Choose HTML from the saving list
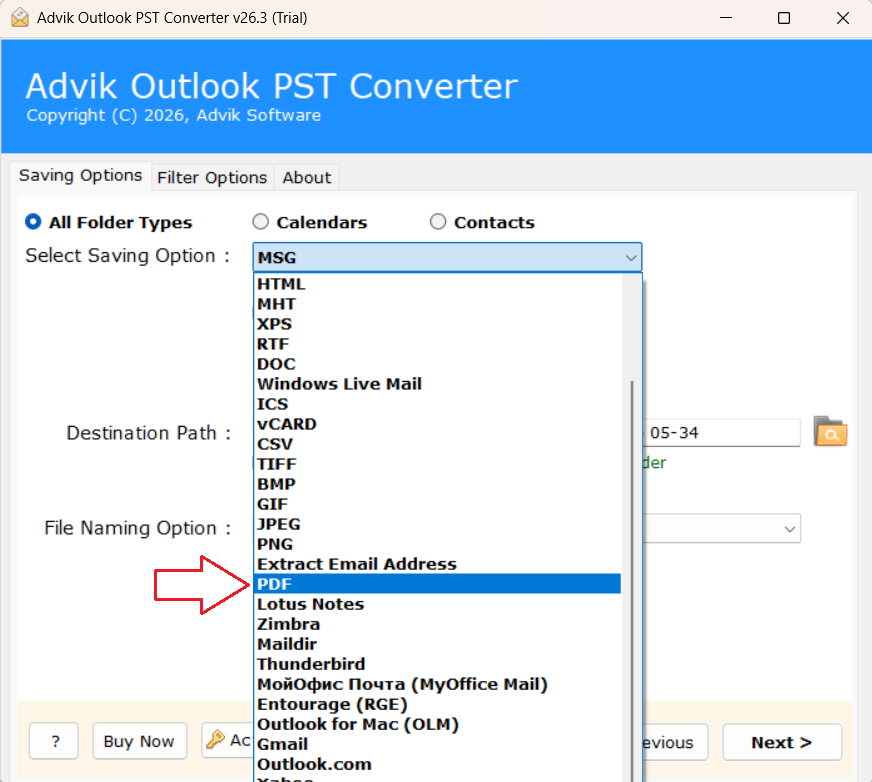Image resolution: width=872 pixels, height=782 pixels. point(437,284)
